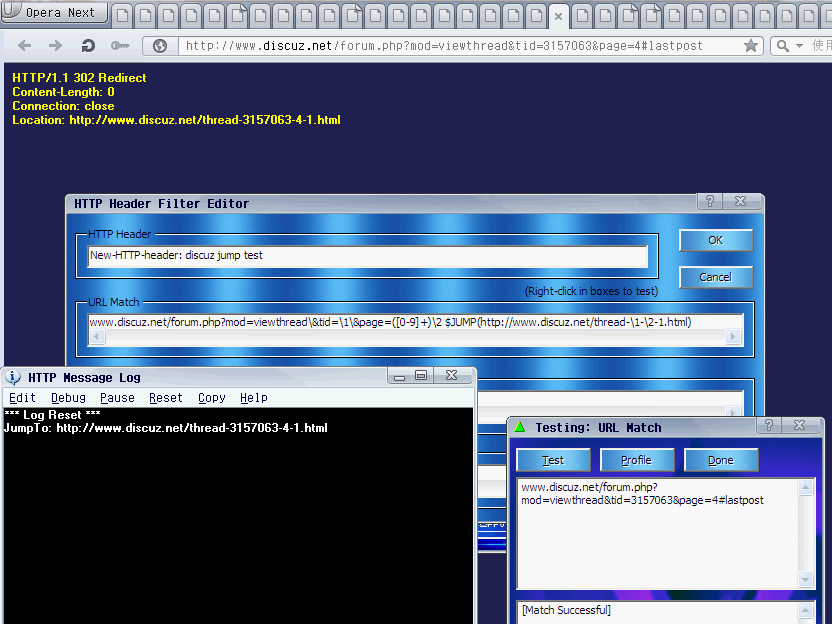Image resolution: width=832 pixels, height=624 pixels.
Task: Click the Test button in URL Match tester
Action: click(553, 460)
